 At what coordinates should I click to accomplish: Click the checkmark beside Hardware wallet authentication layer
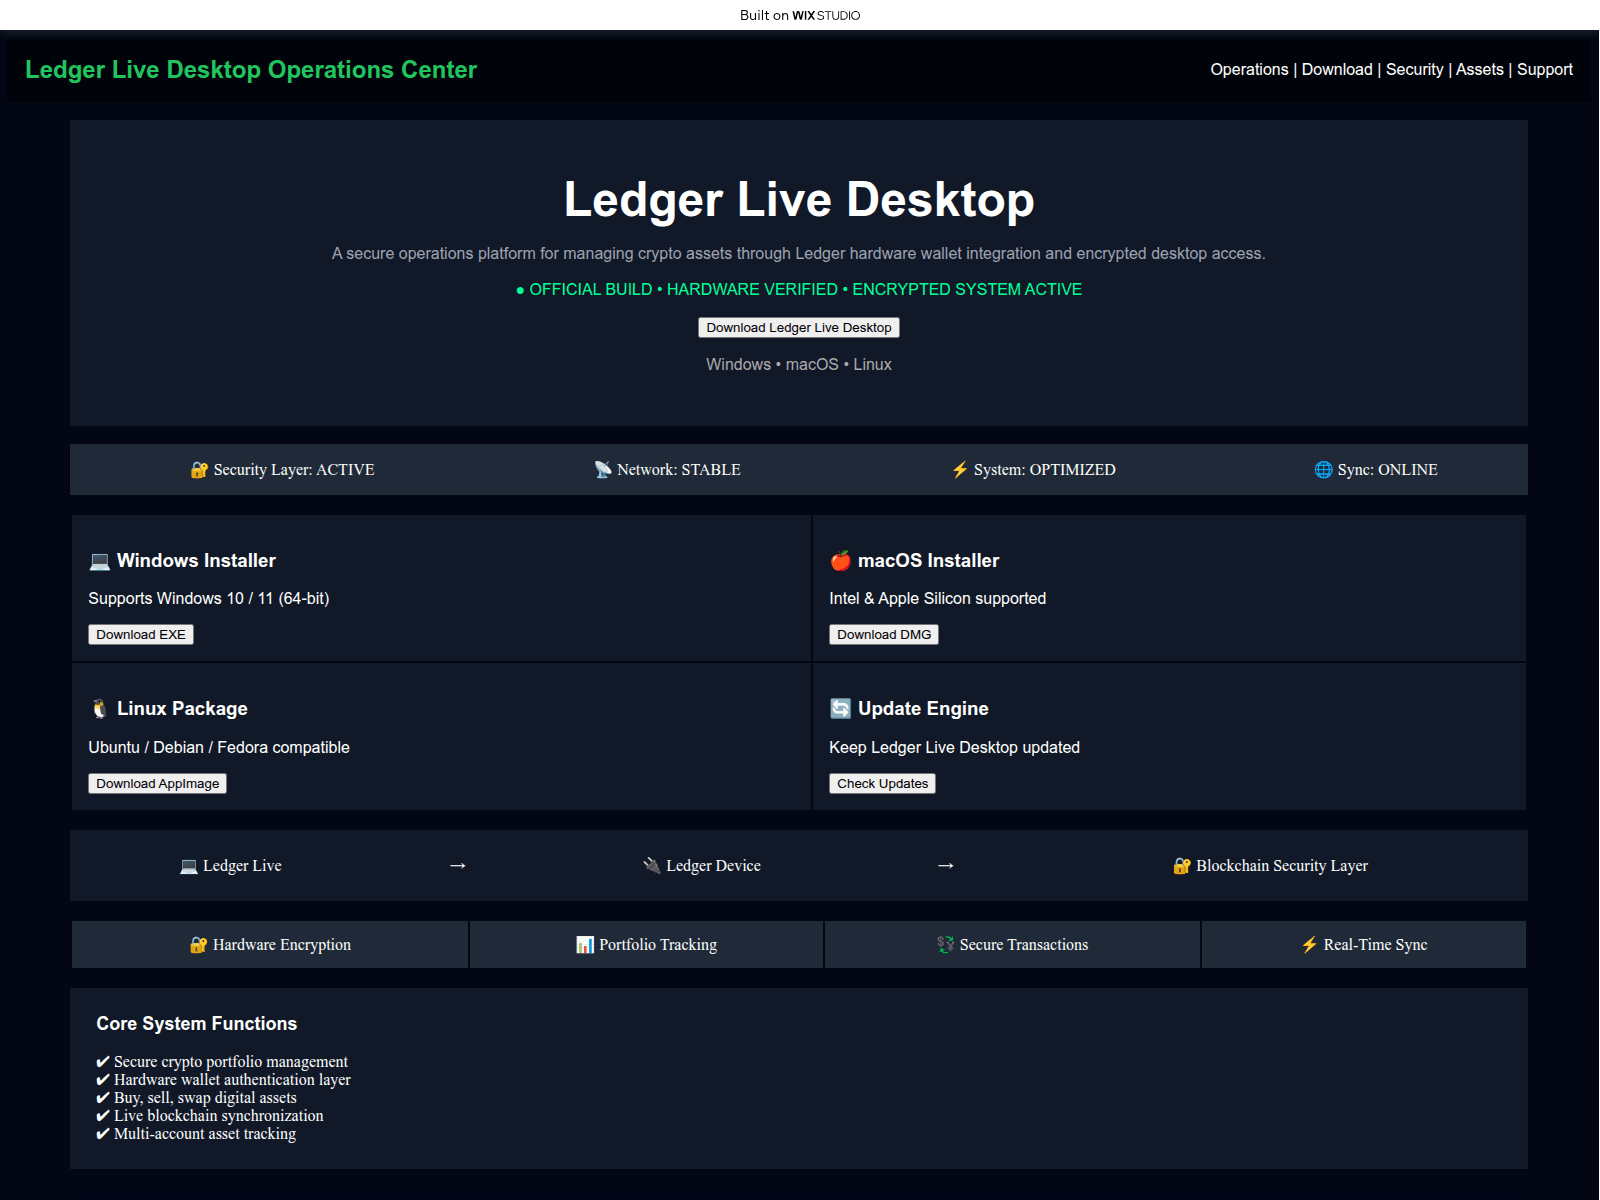tap(103, 1080)
